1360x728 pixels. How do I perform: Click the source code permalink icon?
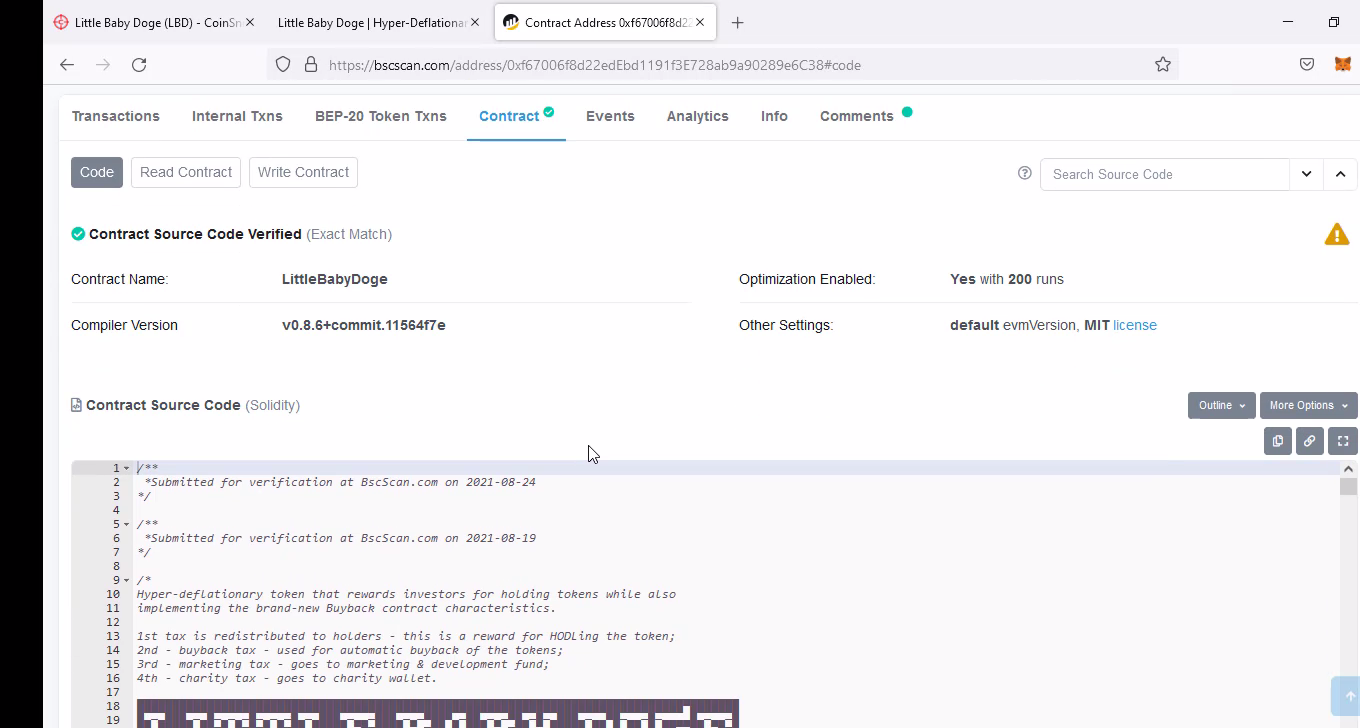[x=1309, y=441]
